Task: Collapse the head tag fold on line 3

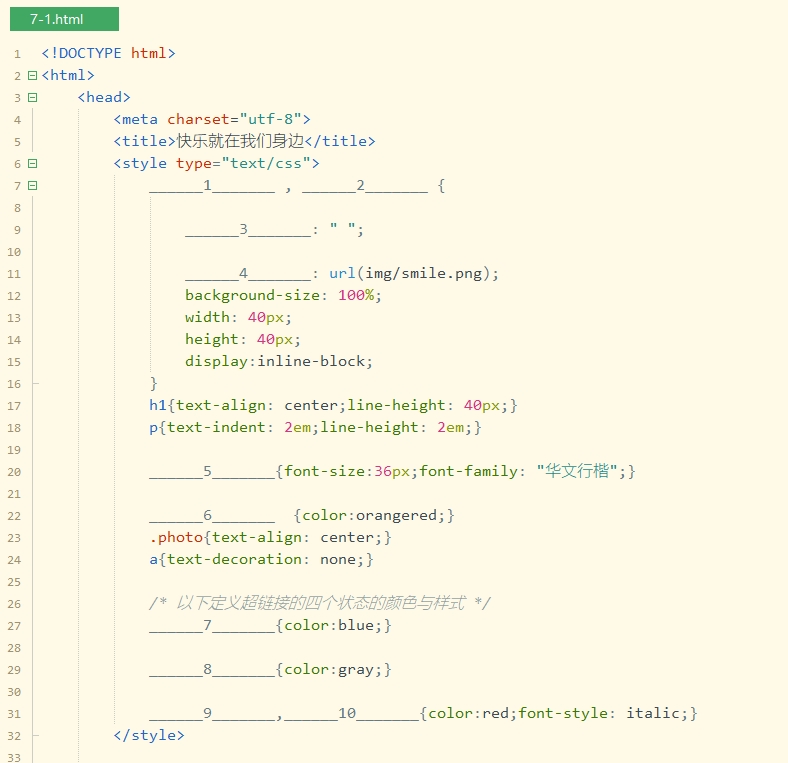Action: coord(33,97)
